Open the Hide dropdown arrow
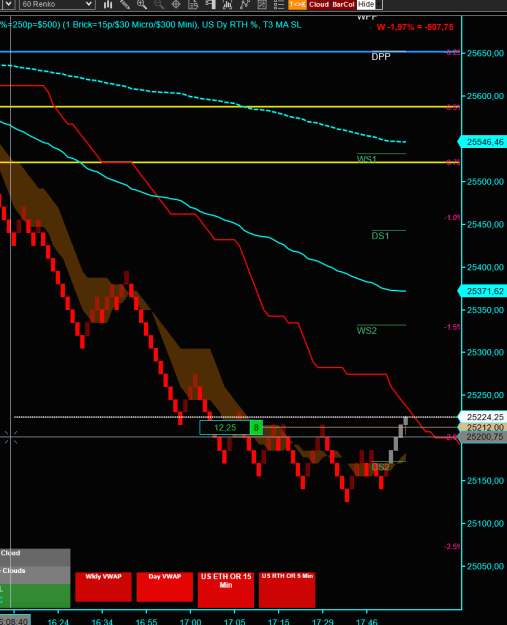This screenshot has height=625, width=507. coord(379,4)
